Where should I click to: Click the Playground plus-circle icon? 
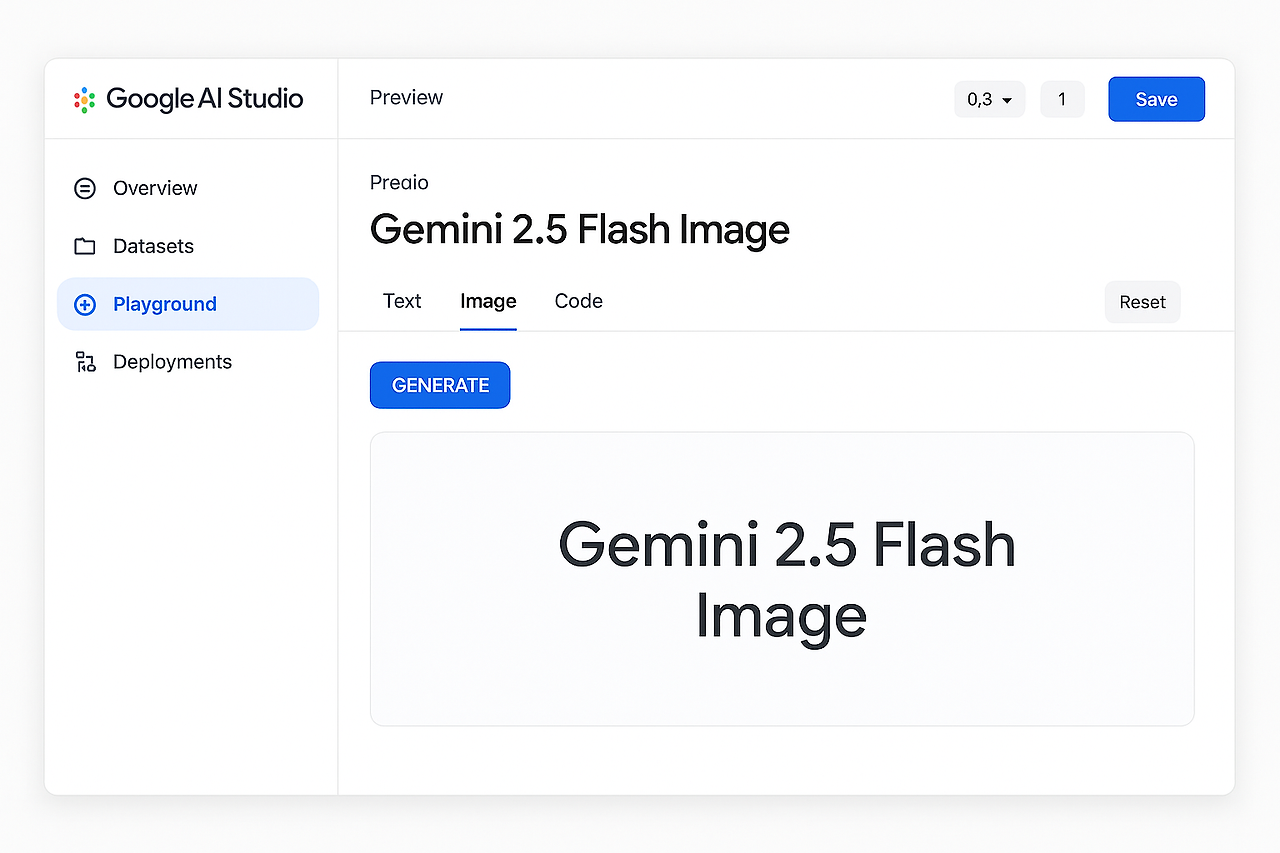coord(85,305)
